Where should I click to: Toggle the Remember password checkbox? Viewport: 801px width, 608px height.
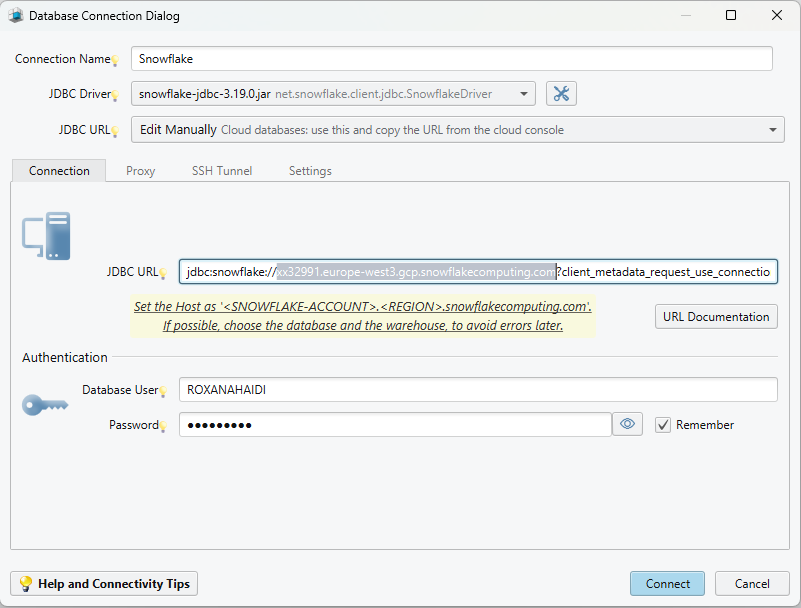(x=662, y=425)
